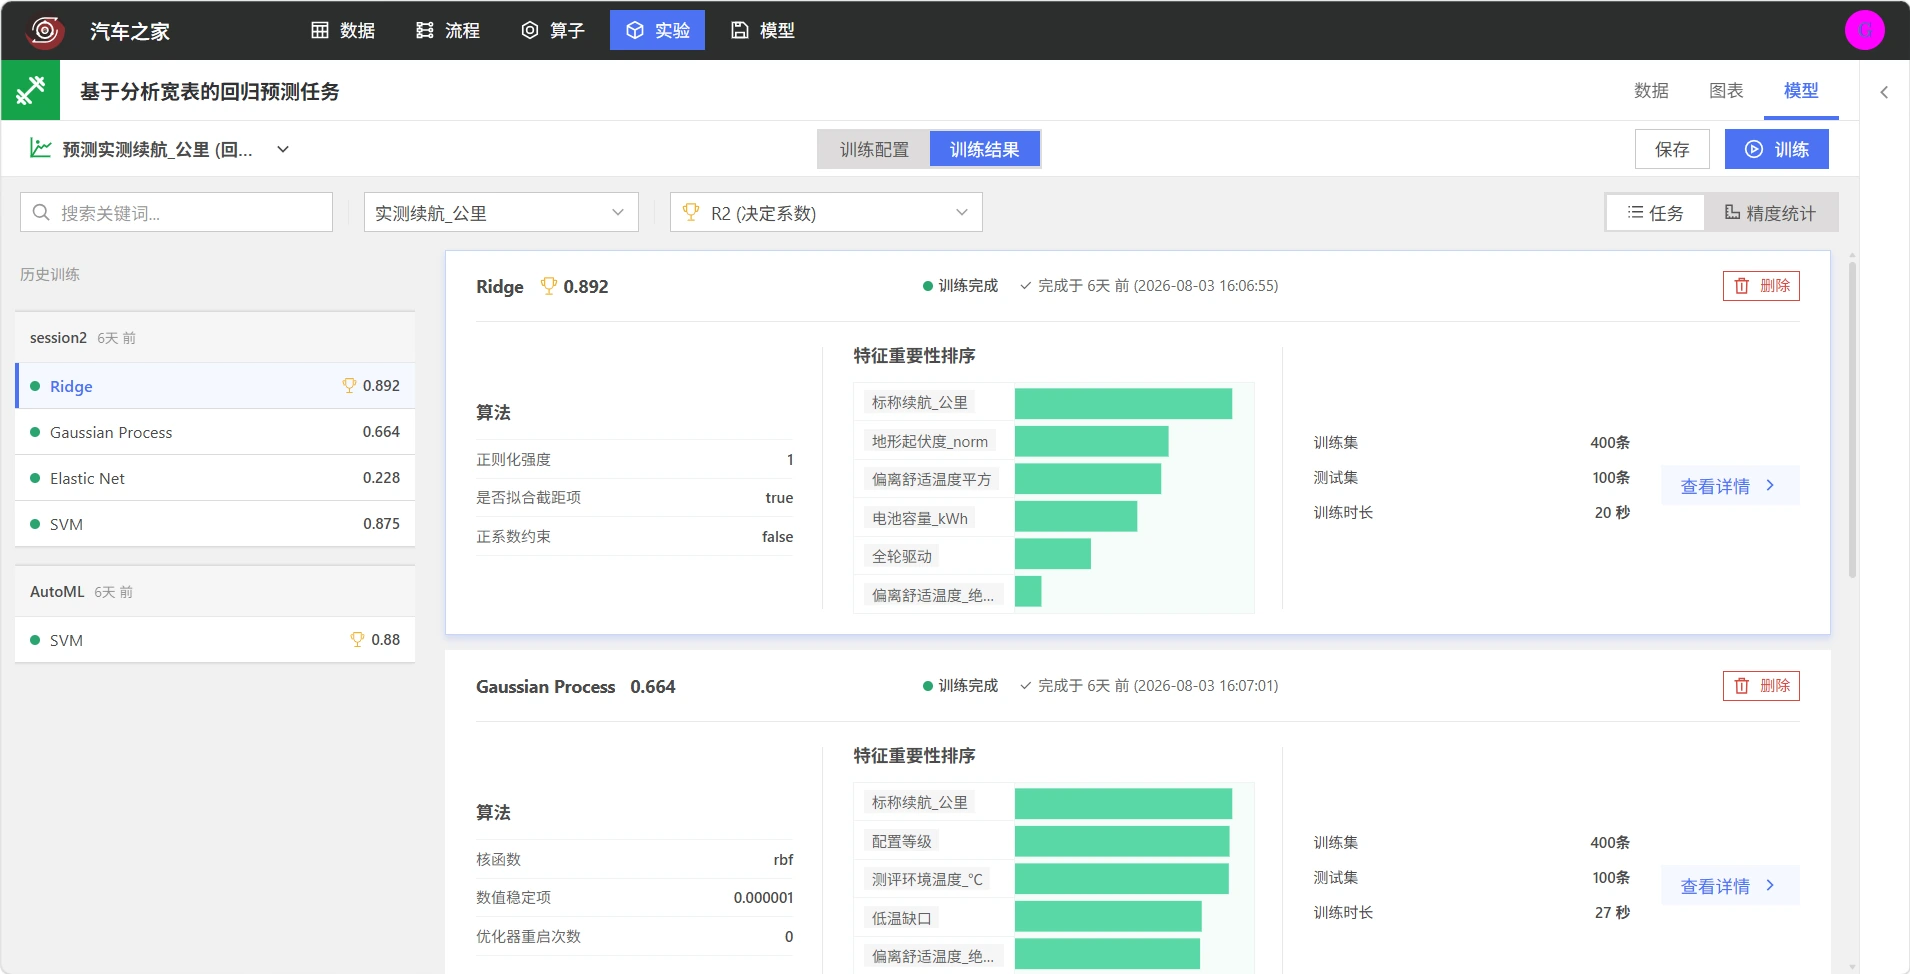
Task: Click the 历史训练 label
Action: (x=50, y=274)
